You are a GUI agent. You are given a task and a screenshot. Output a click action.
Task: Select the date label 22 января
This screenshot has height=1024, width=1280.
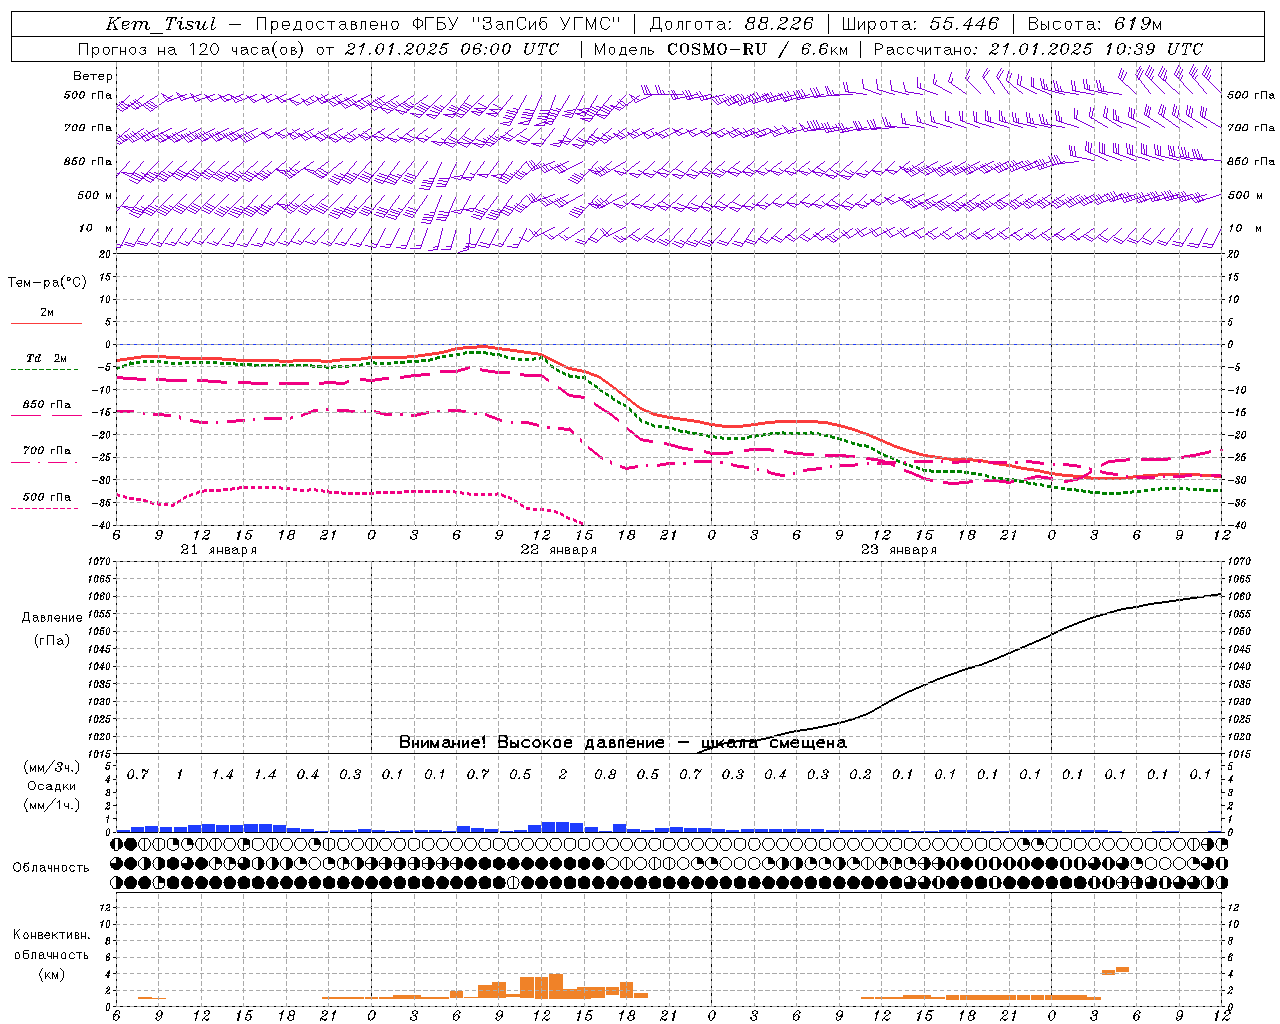click(559, 550)
